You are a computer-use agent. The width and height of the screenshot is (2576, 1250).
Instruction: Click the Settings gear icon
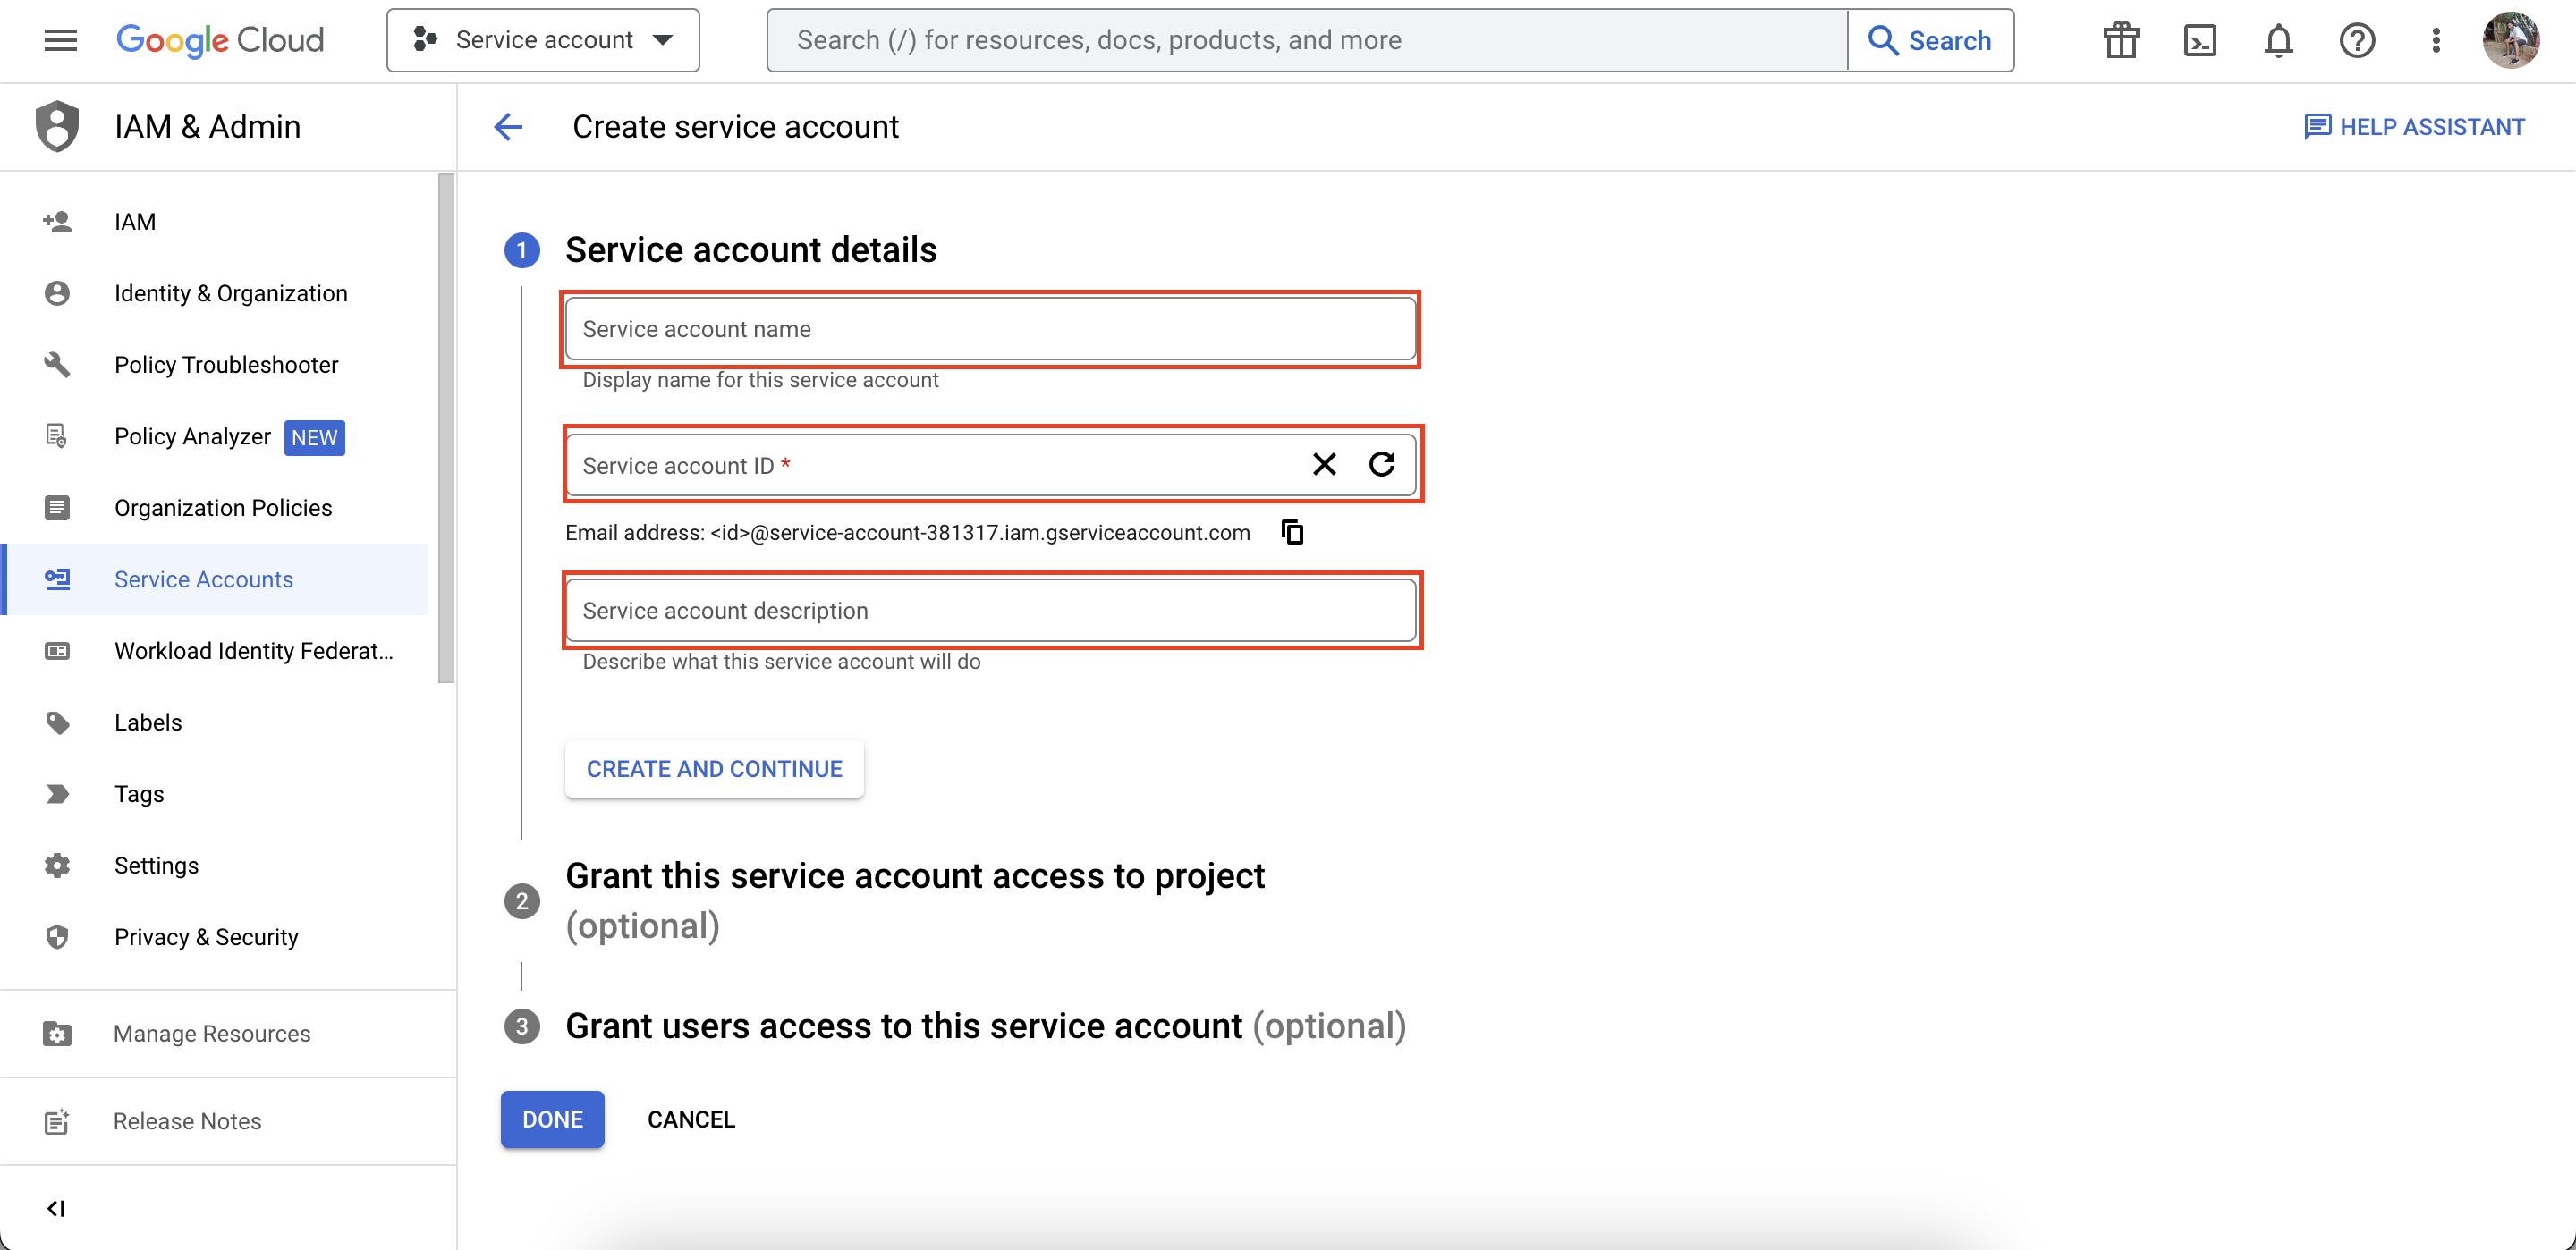[x=57, y=865]
